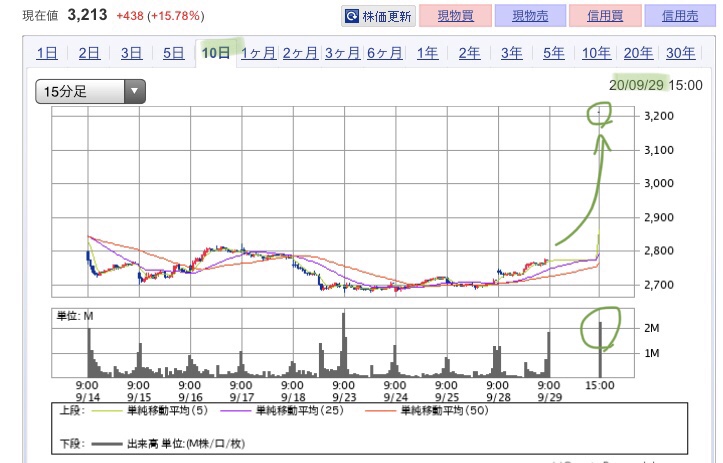
Task: Show the 30年 chart range
Action: coord(680,54)
